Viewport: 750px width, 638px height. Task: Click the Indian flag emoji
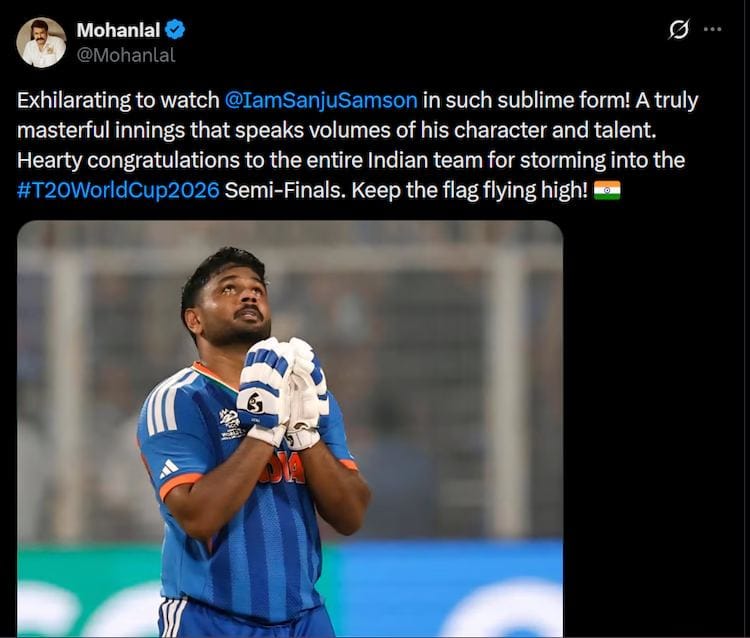606,190
